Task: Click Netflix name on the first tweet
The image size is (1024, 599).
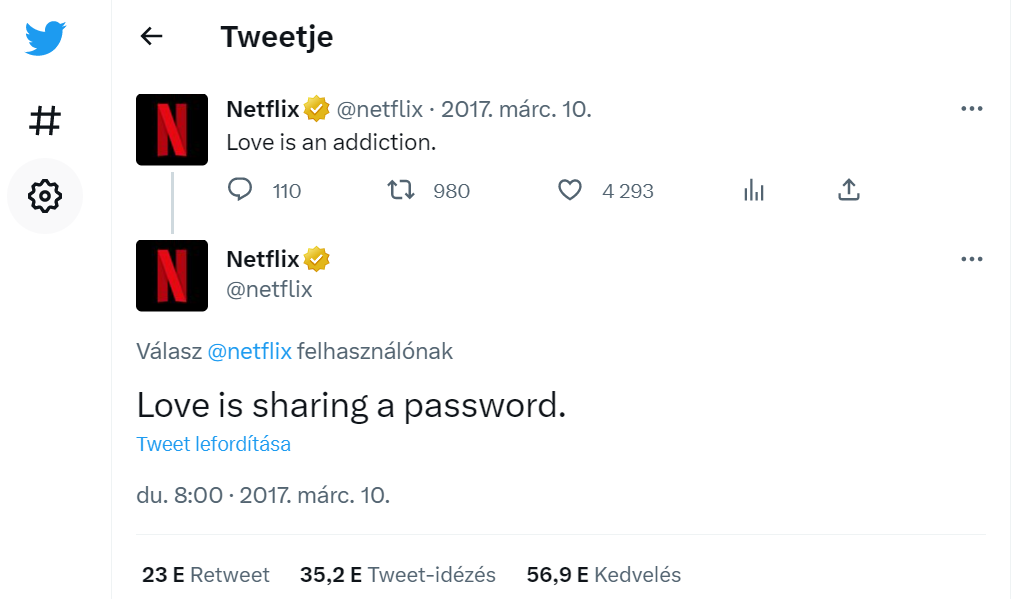Action: [x=263, y=109]
